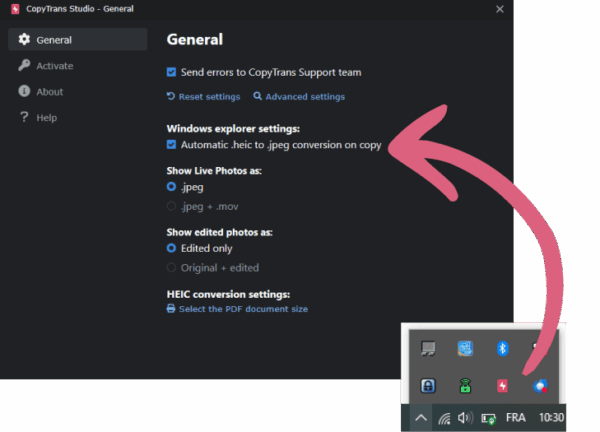Image resolution: width=600 pixels, height=432 pixels.
Task: Click the key icon beside Activate
Action: (24, 65)
